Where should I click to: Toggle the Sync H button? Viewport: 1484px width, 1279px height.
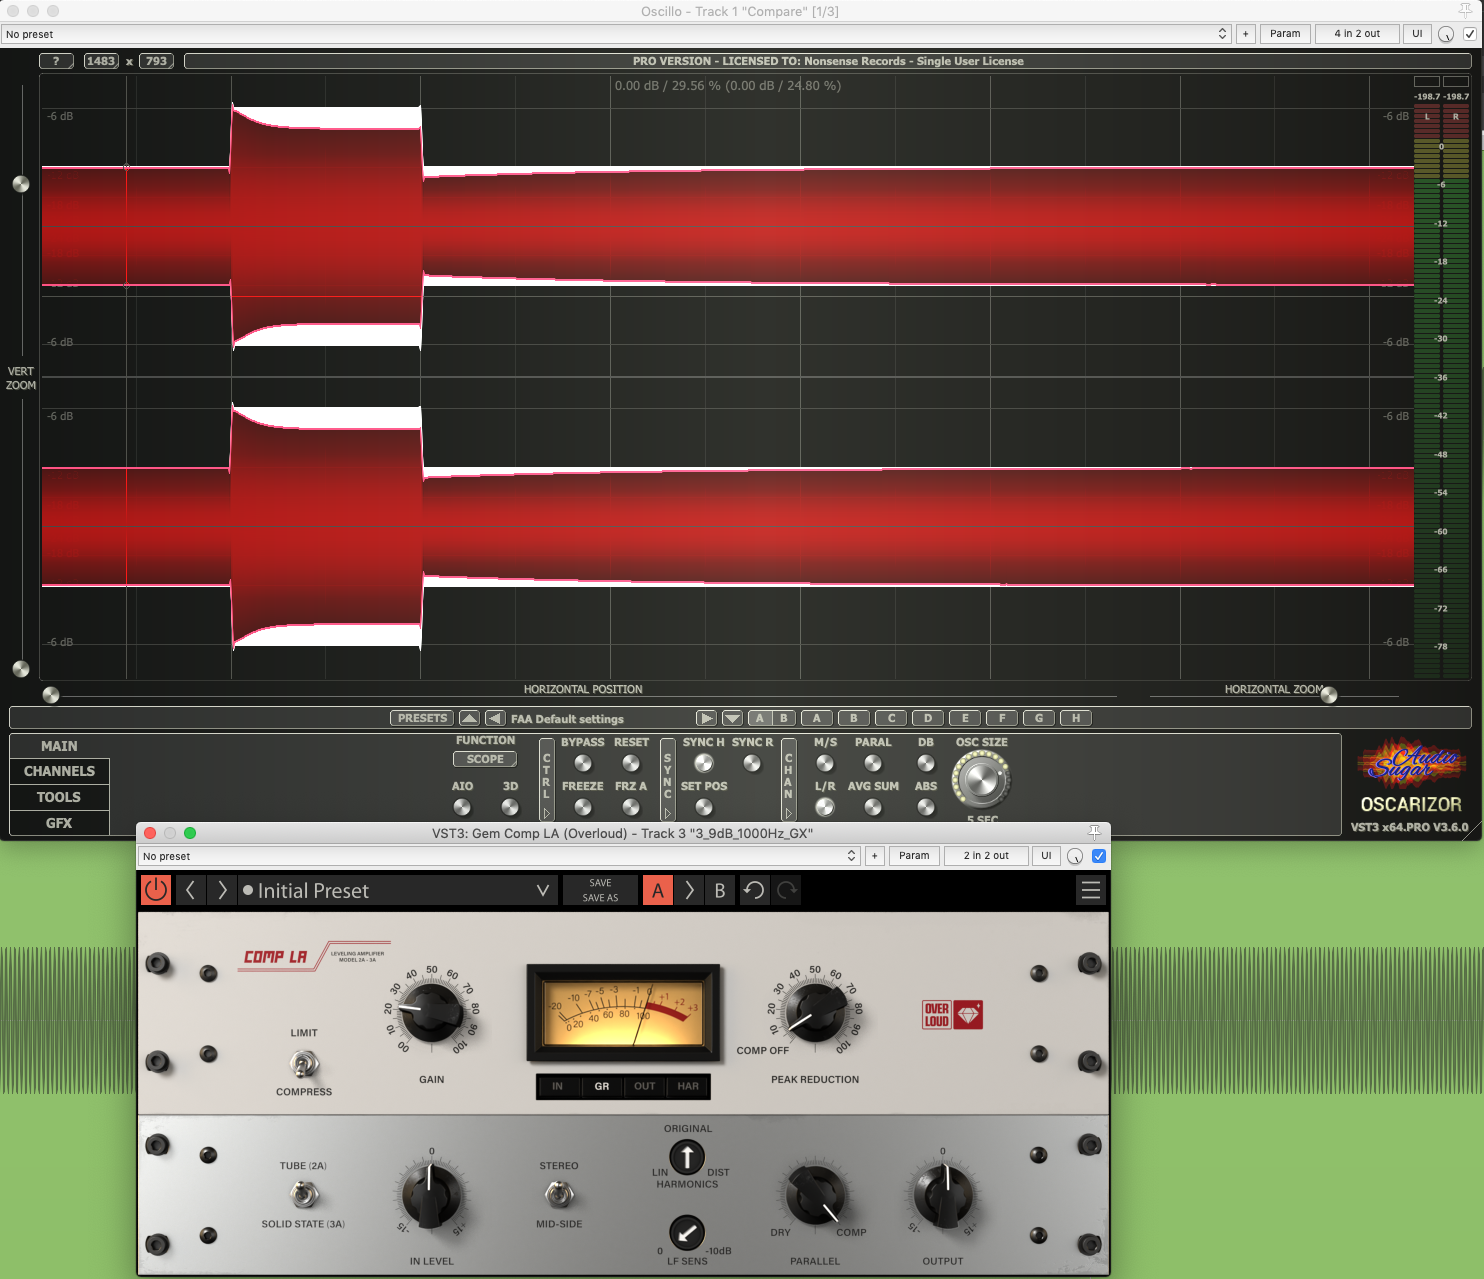click(704, 764)
